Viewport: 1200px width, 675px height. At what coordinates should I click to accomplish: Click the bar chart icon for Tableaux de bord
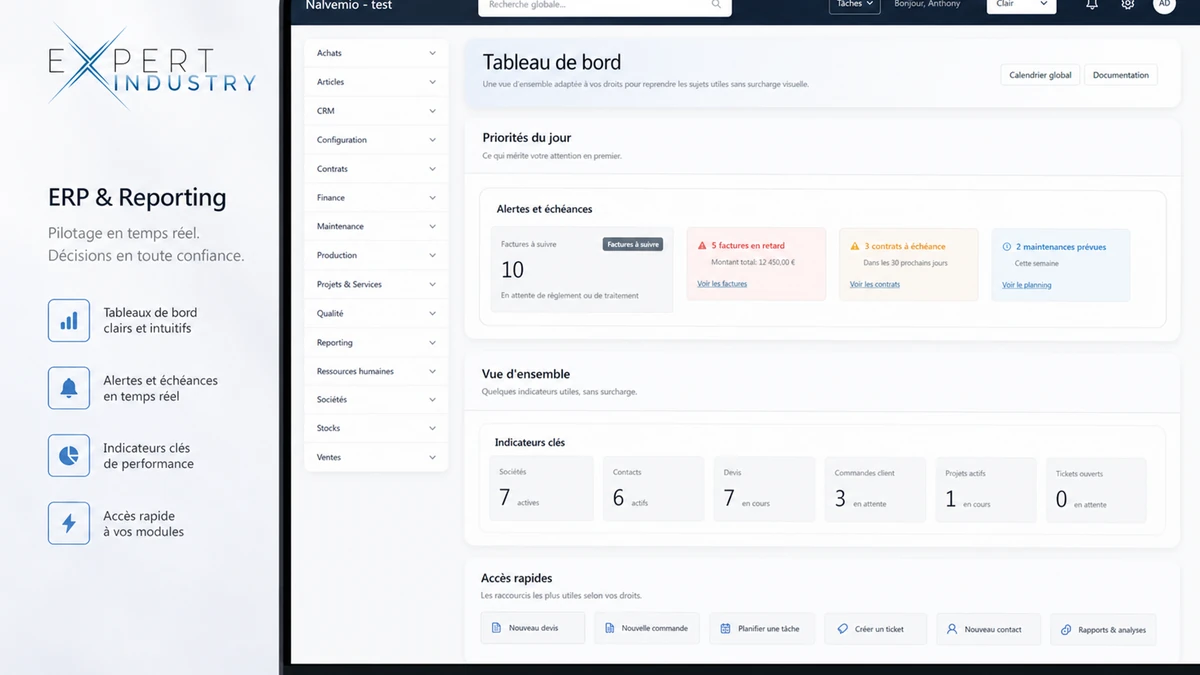(x=69, y=320)
